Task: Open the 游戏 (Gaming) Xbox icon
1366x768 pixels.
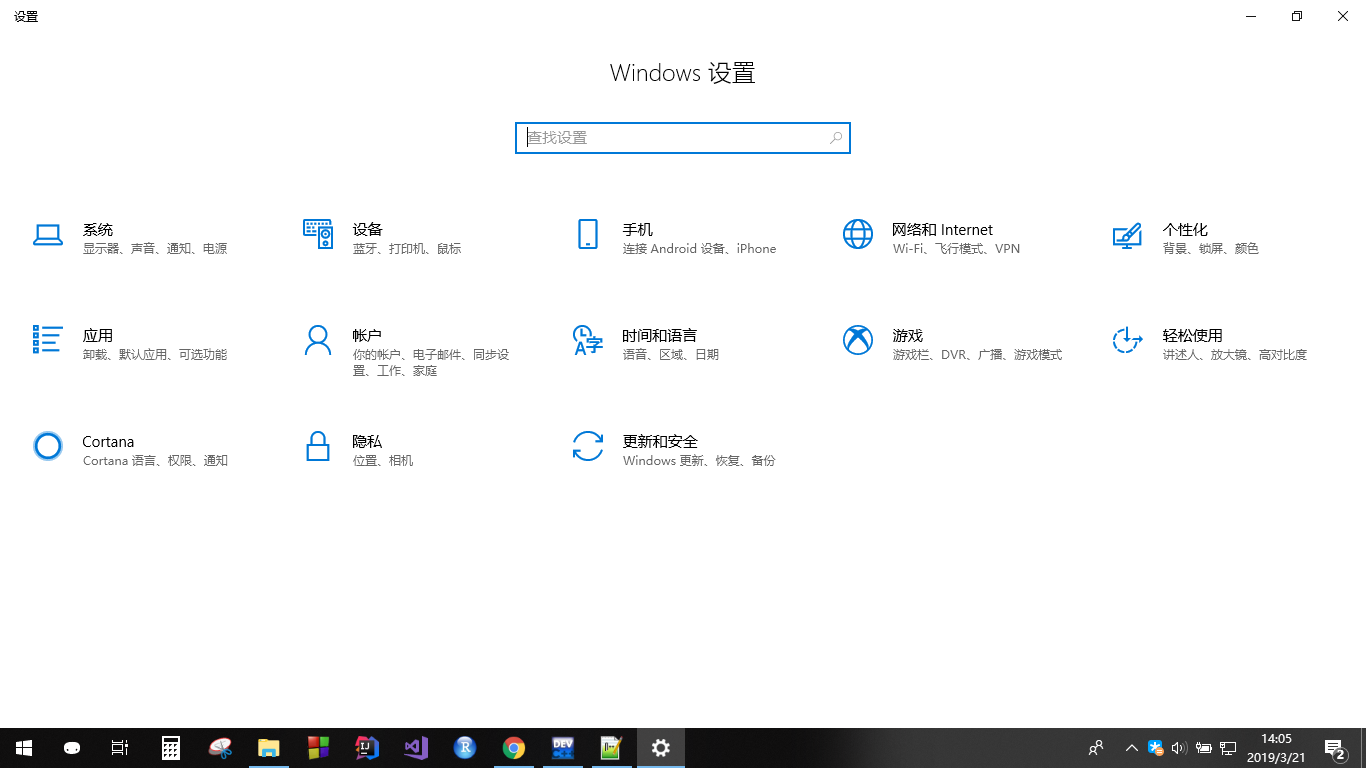Action: tap(858, 340)
